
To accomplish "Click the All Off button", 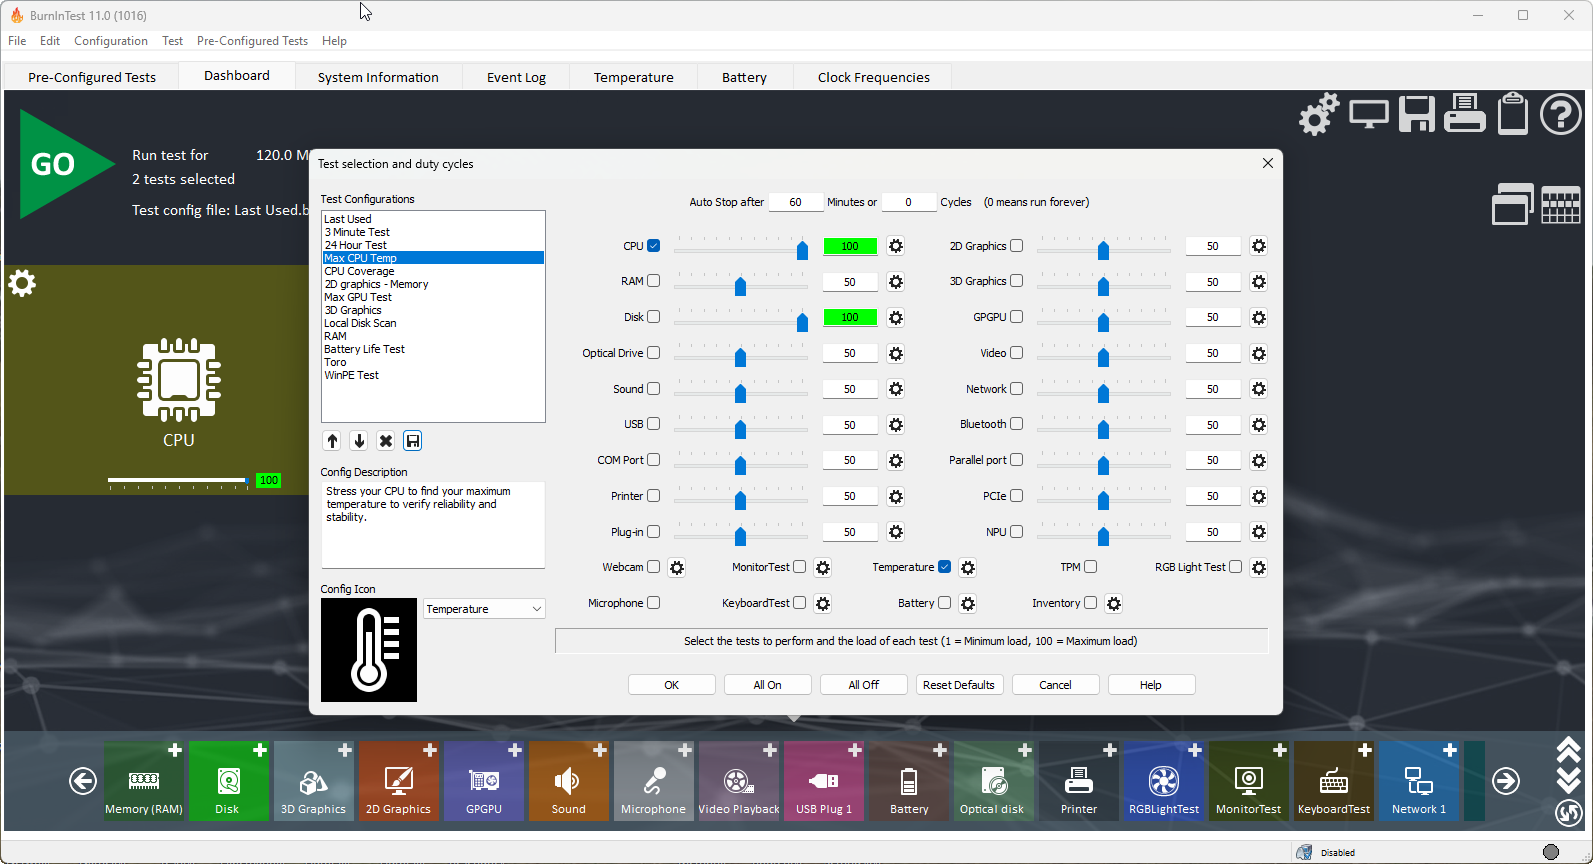I will point(864,685).
